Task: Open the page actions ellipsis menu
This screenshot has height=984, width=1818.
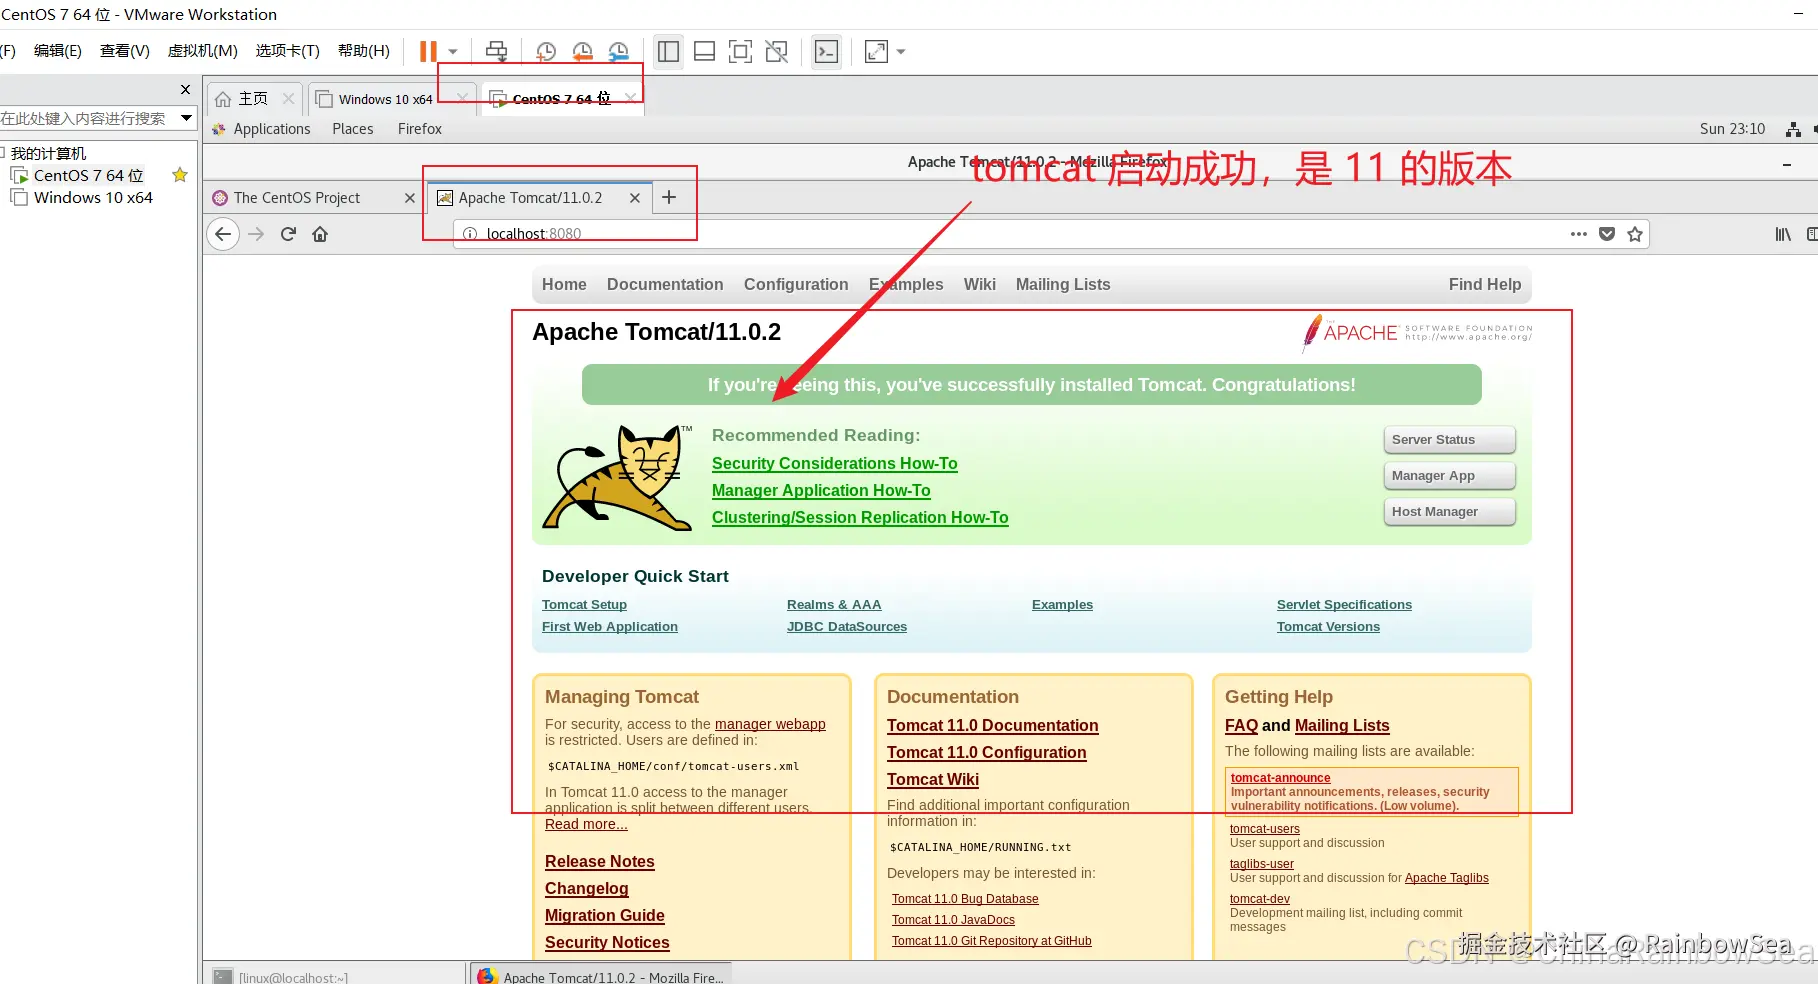Action: click(1579, 234)
